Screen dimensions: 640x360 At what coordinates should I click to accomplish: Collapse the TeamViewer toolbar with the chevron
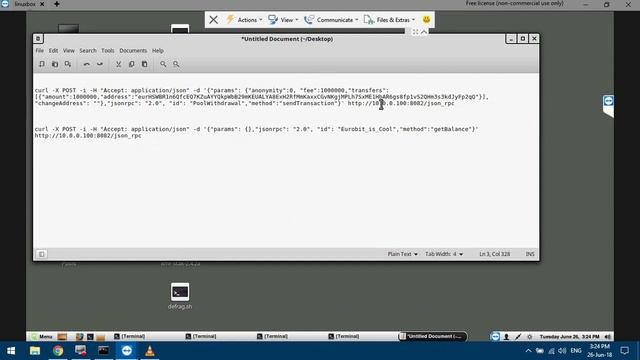(x=424, y=32)
